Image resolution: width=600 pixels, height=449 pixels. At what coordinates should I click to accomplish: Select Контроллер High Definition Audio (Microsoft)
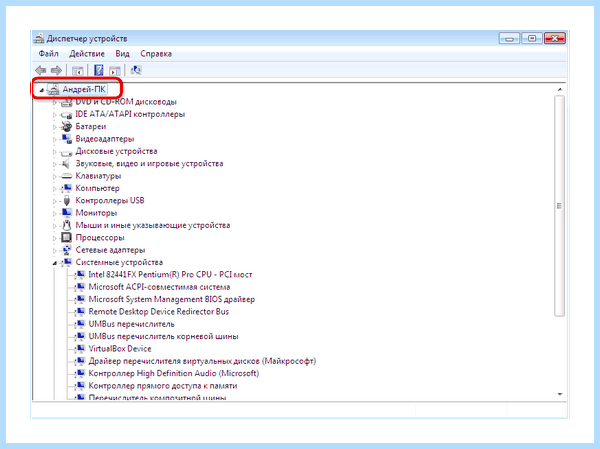click(x=174, y=373)
